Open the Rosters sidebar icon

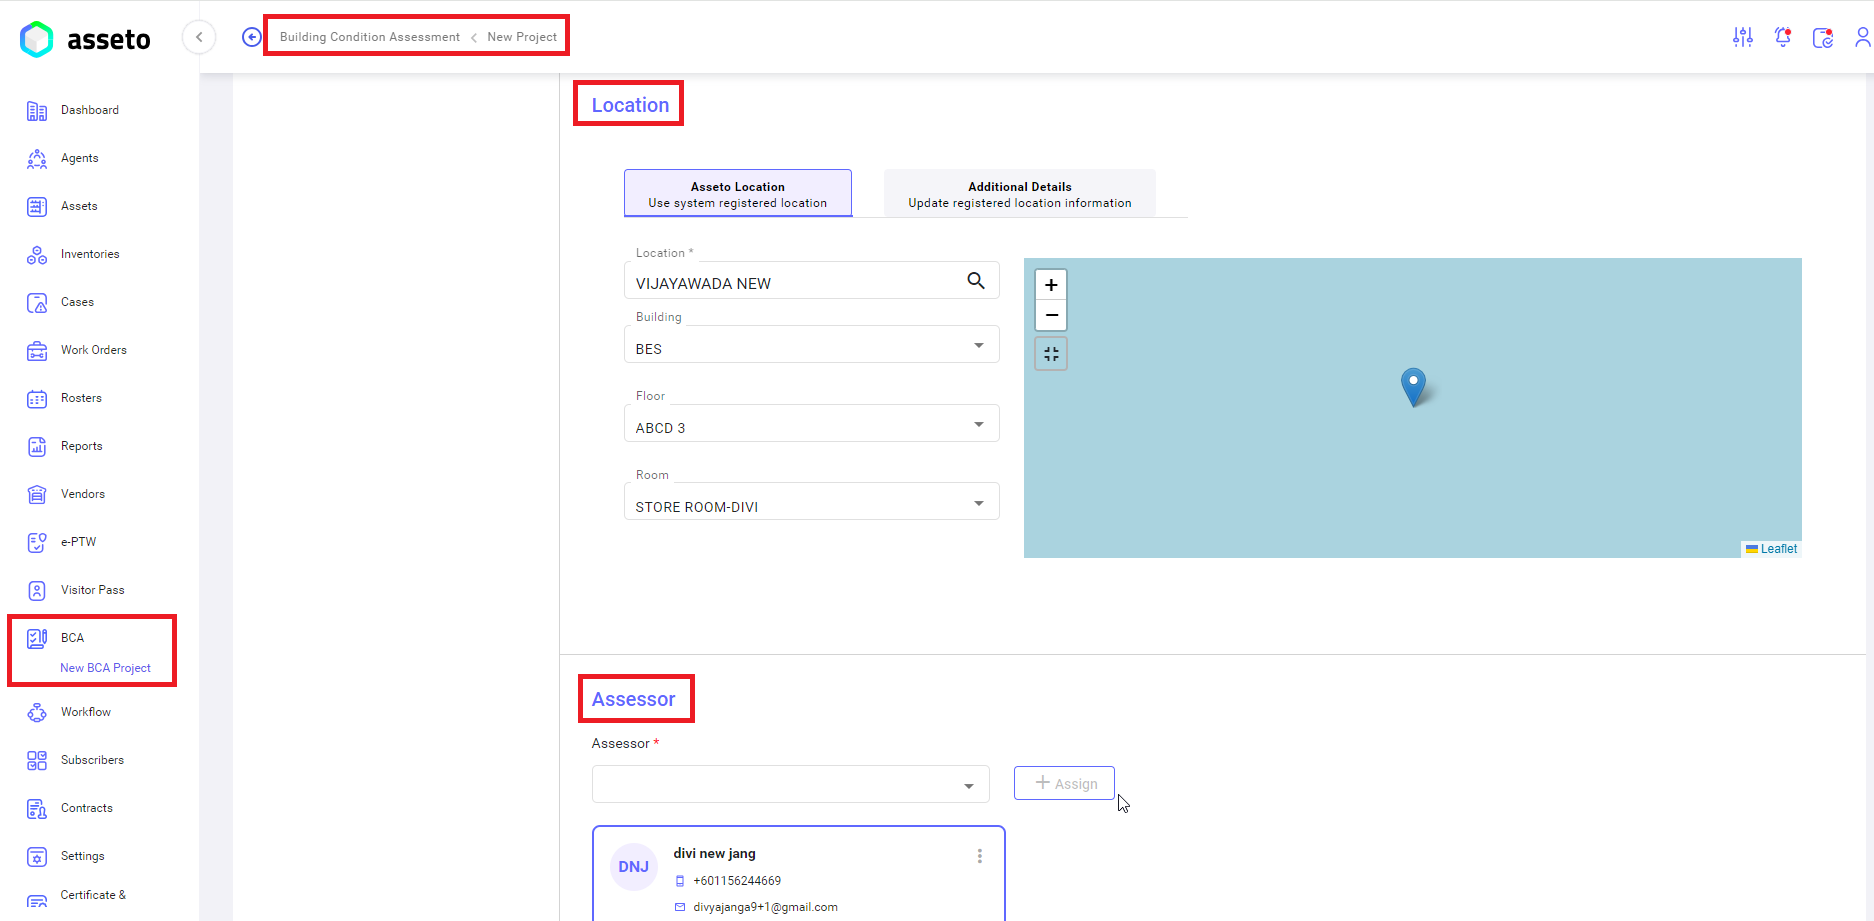click(37, 399)
